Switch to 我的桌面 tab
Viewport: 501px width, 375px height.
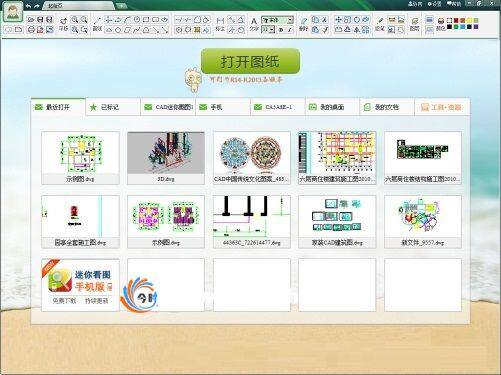coord(332,107)
